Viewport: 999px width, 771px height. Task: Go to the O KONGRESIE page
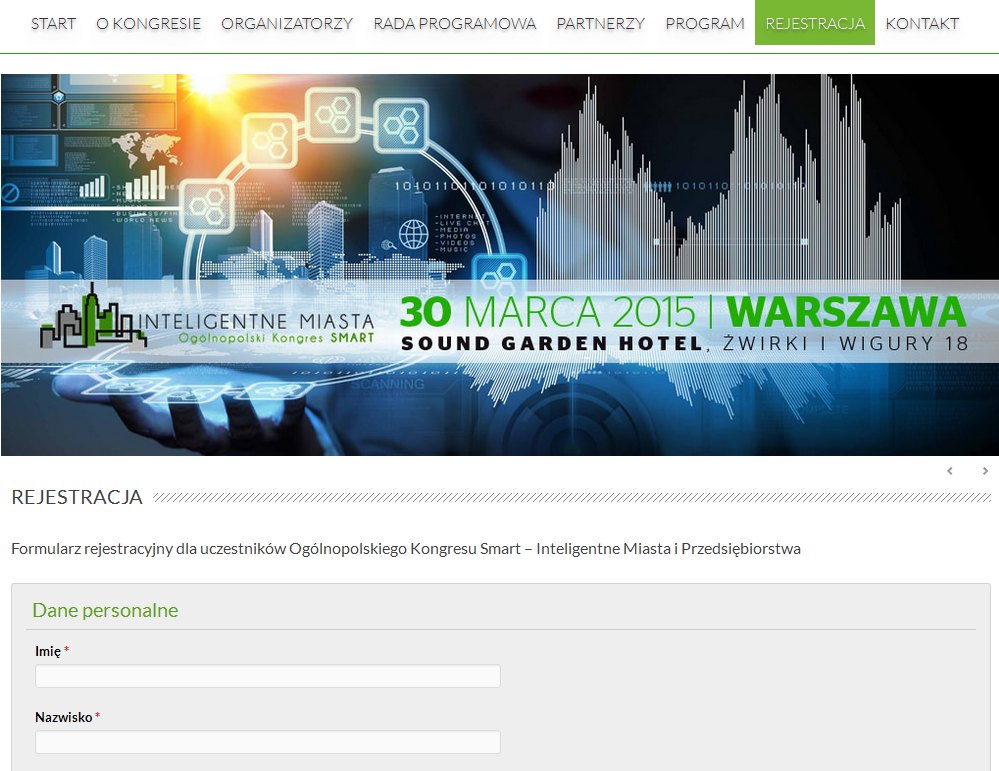click(148, 24)
